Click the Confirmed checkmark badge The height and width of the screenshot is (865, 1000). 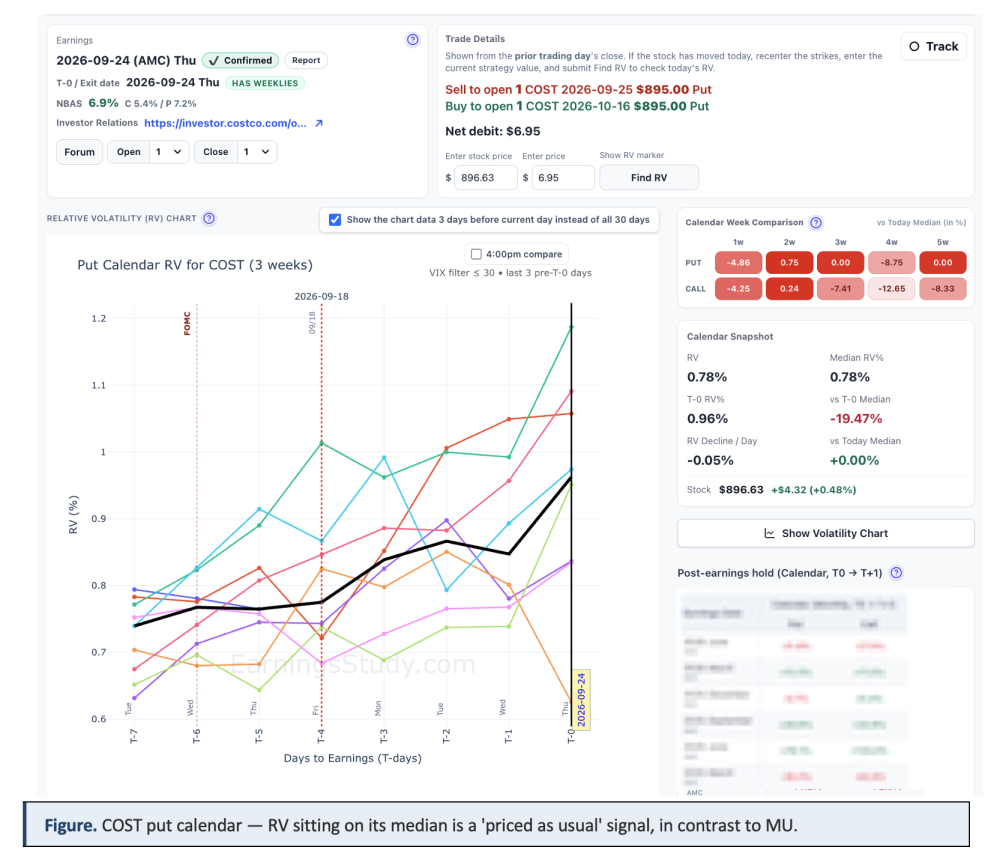[x=240, y=61]
